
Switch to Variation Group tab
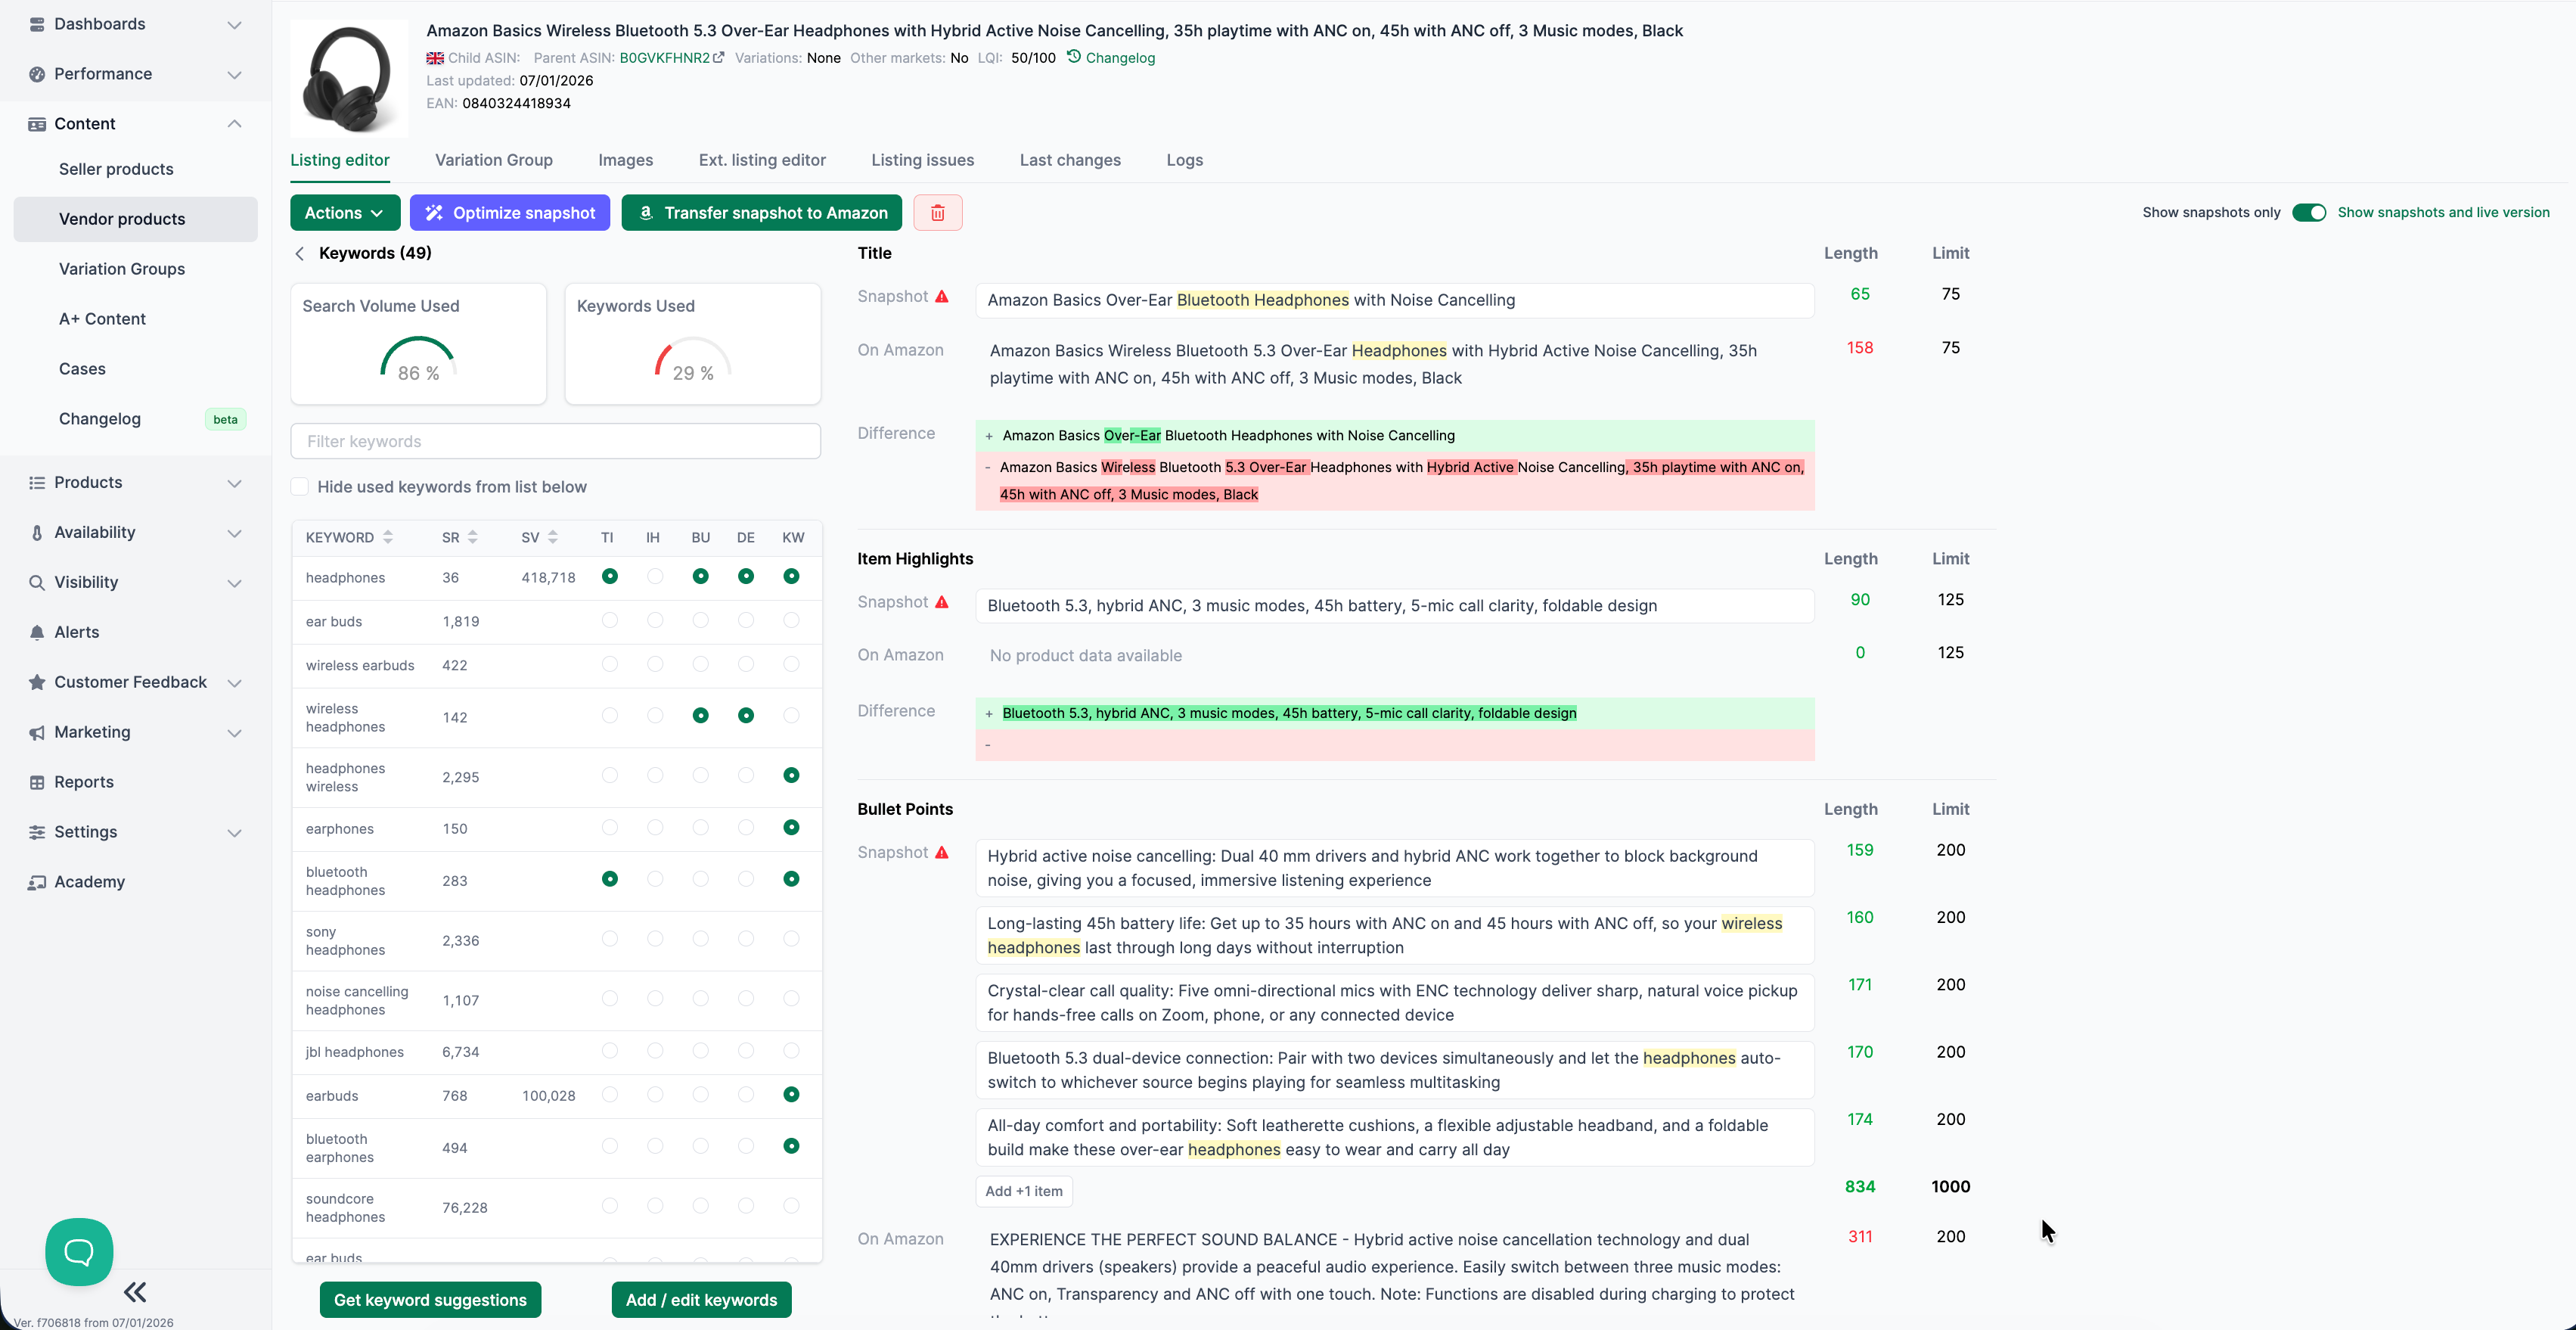(x=494, y=160)
